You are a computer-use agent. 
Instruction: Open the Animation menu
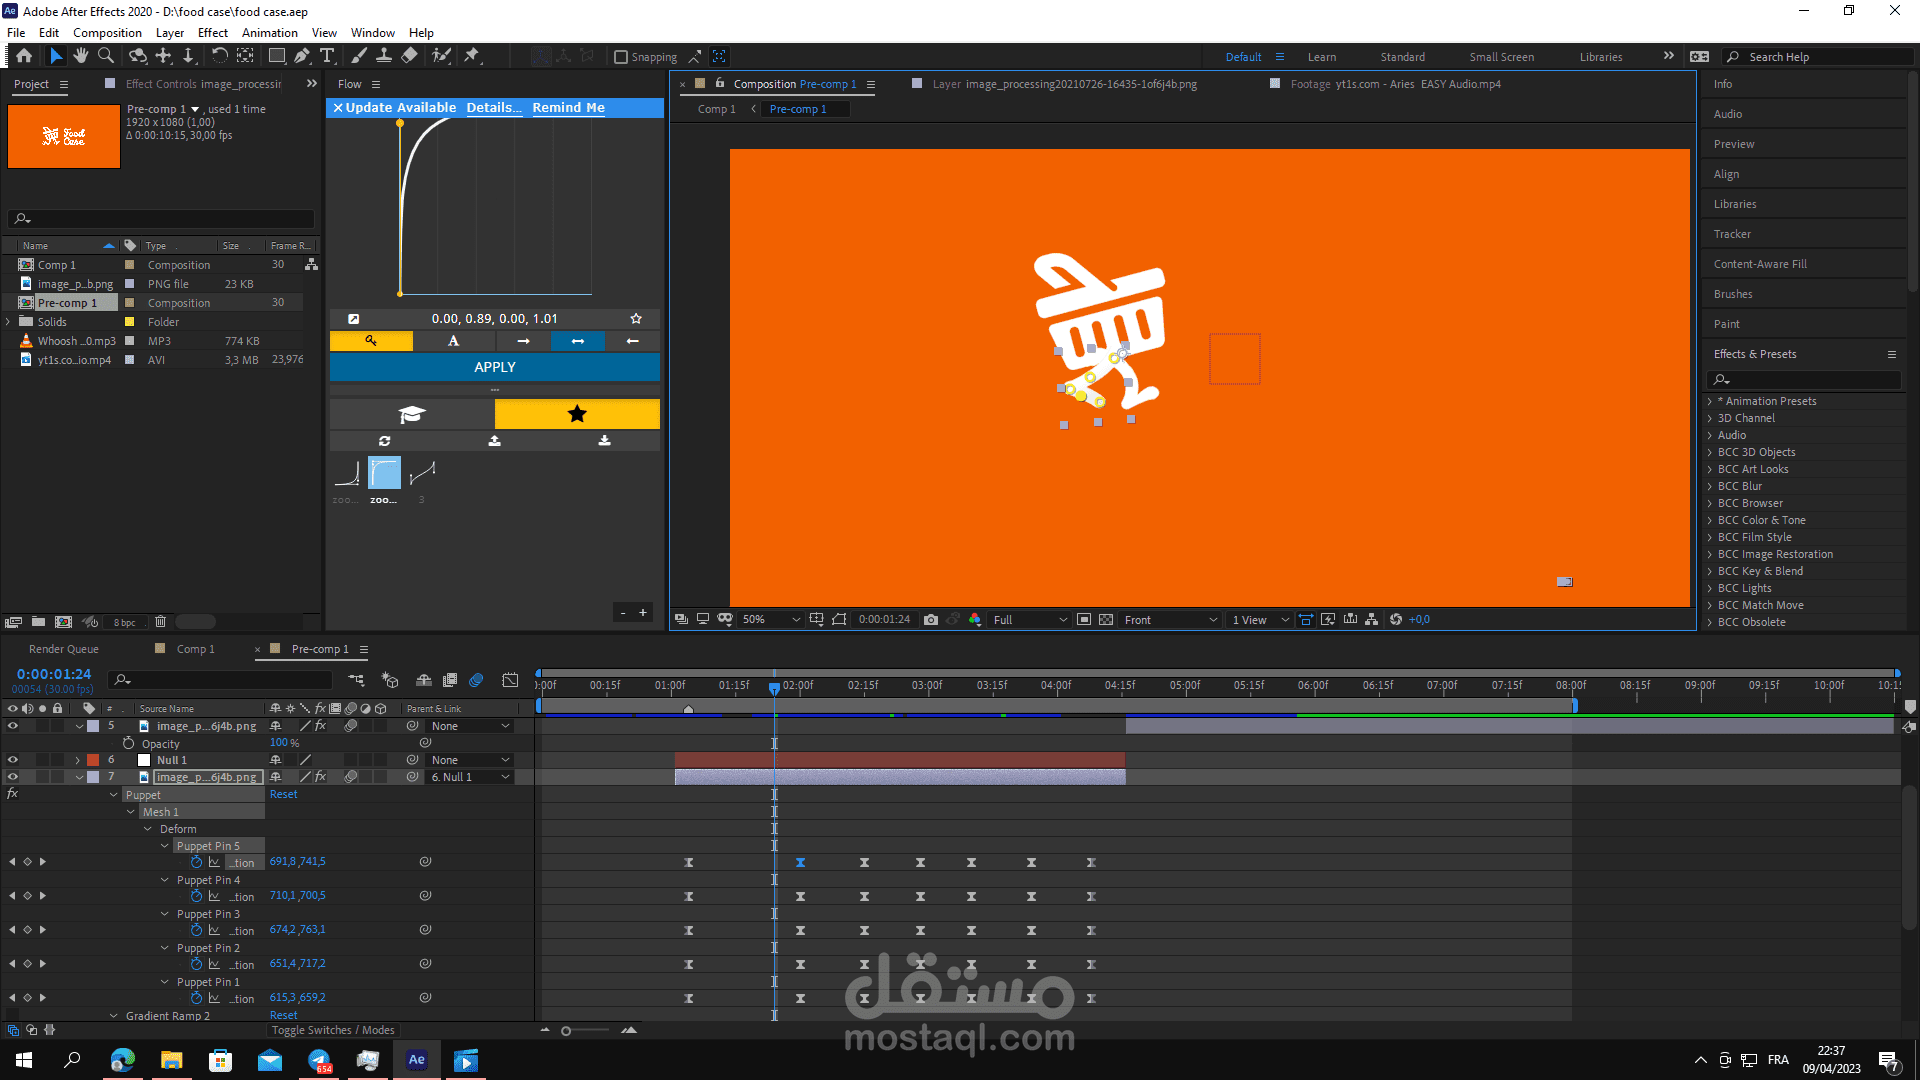tap(269, 33)
